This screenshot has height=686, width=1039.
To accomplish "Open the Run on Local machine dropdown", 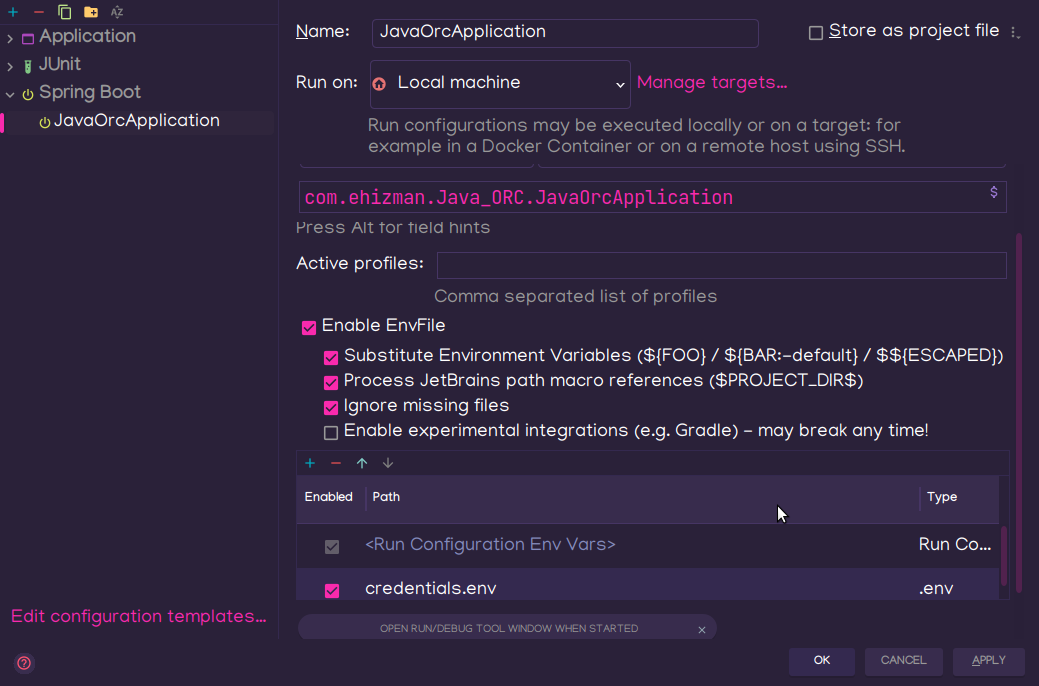I will pos(500,84).
